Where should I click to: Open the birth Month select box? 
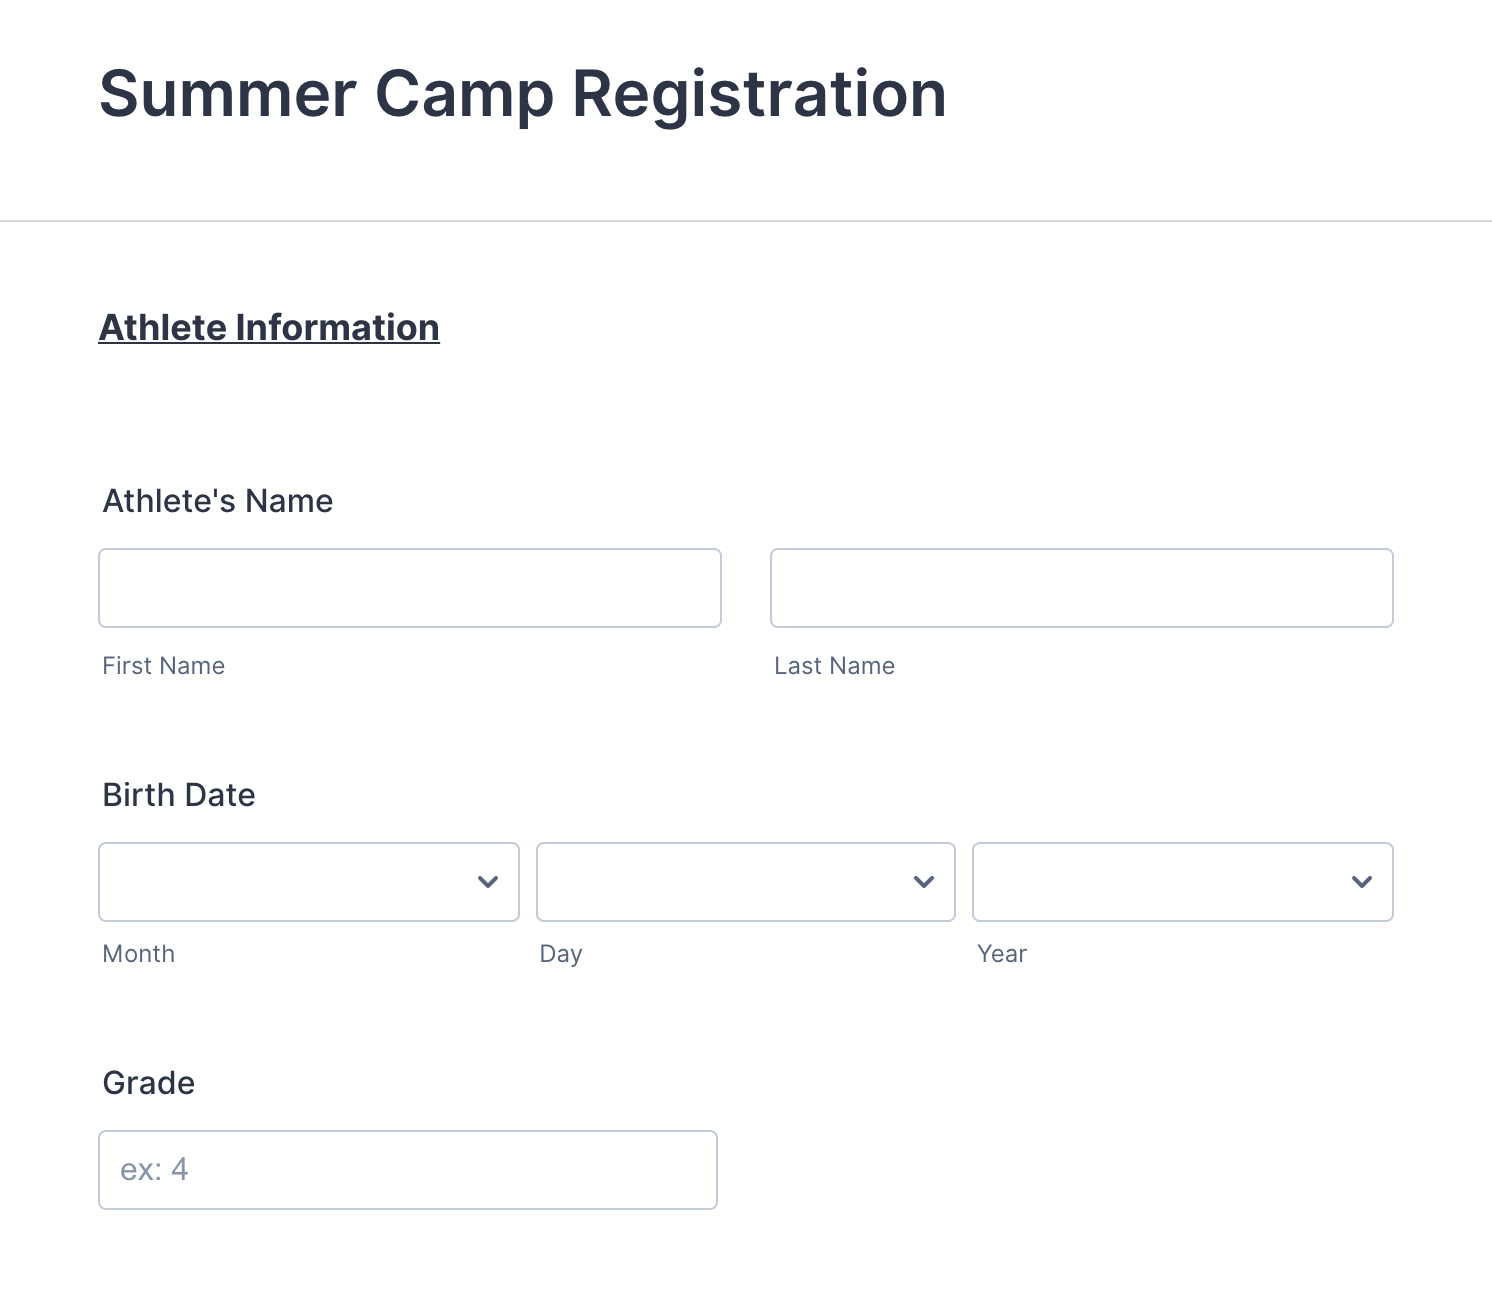pyautogui.click(x=290, y=882)
